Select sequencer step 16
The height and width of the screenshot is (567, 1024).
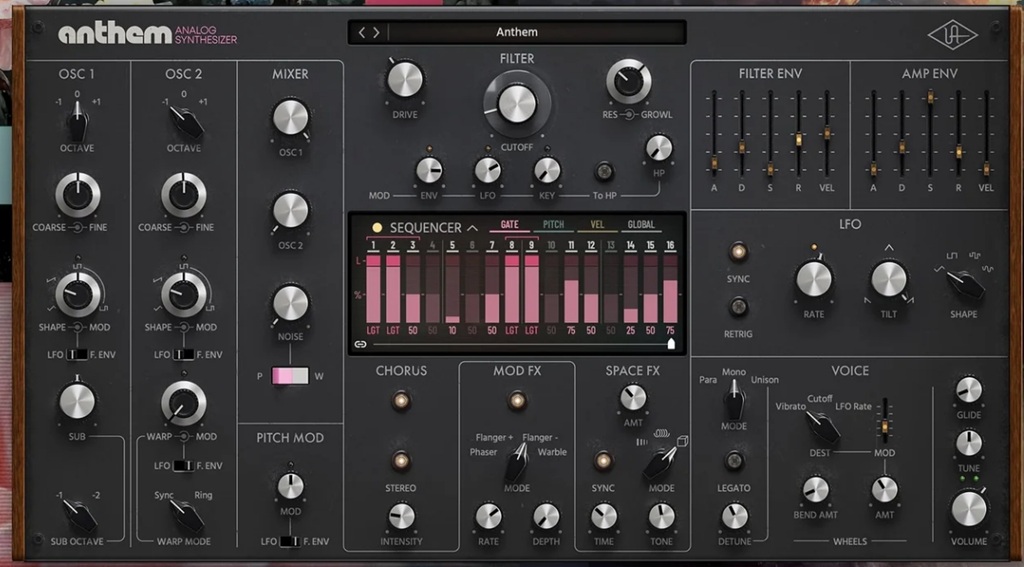670,246
